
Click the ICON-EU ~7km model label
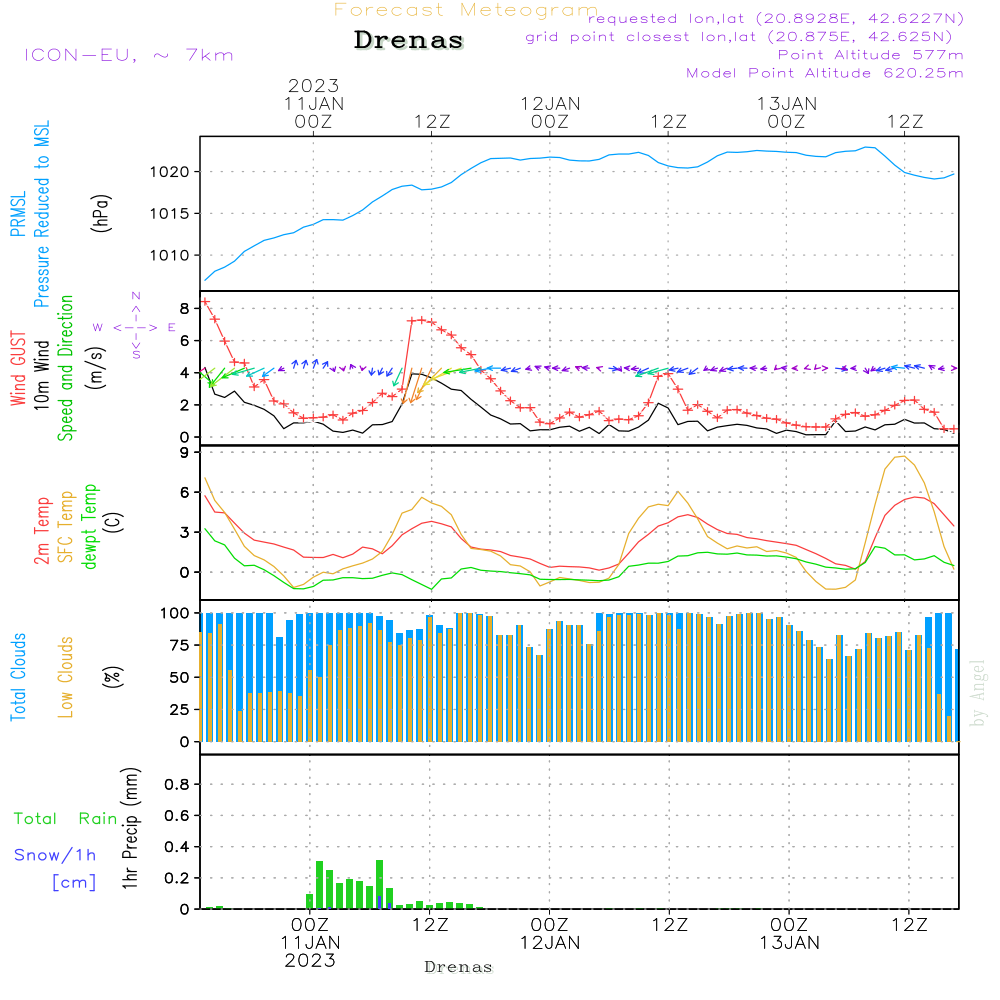click(x=129, y=55)
